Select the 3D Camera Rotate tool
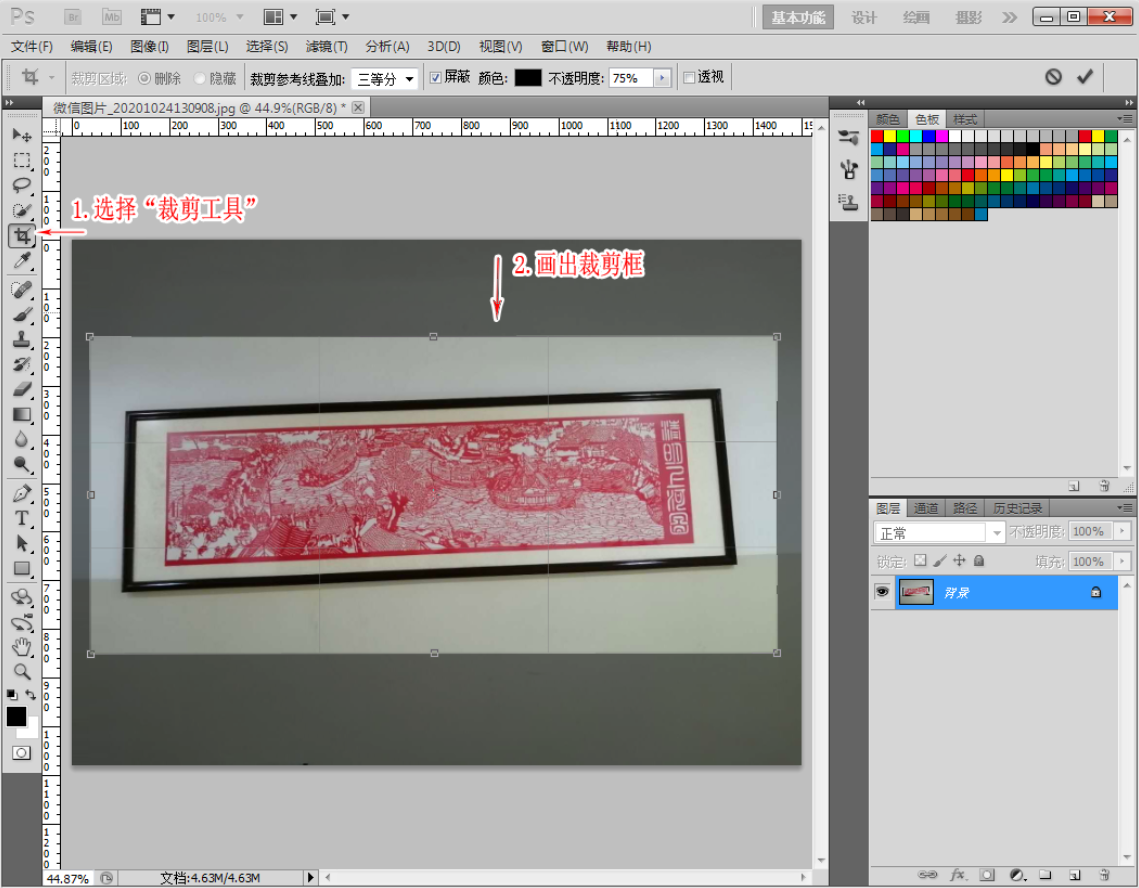 point(22,622)
